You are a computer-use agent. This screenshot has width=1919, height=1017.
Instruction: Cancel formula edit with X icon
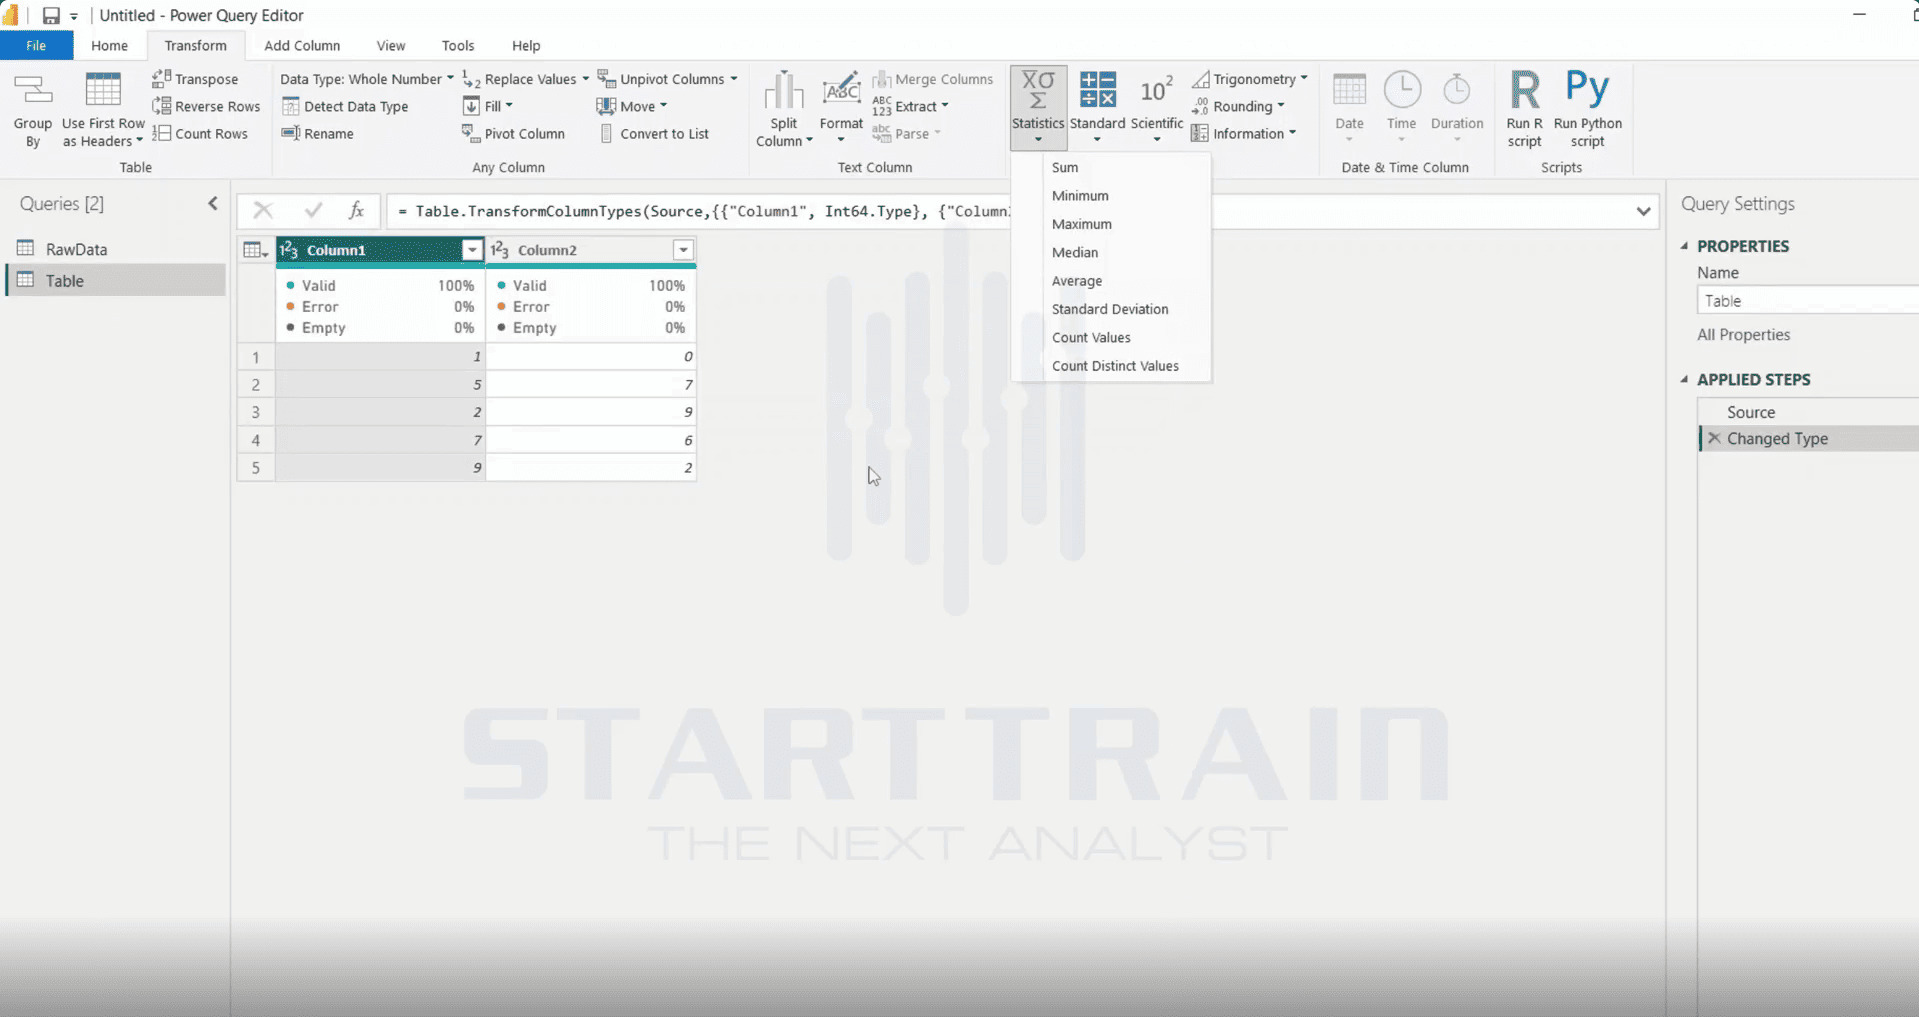263,210
